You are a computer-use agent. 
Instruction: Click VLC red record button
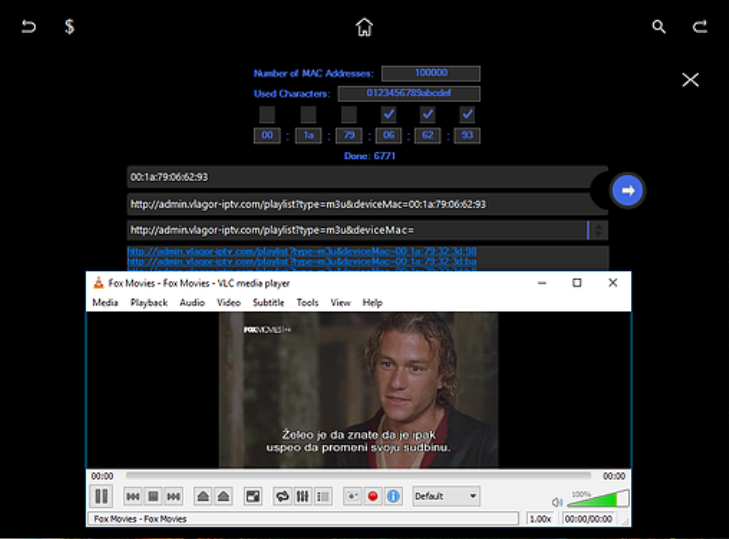pos(372,497)
